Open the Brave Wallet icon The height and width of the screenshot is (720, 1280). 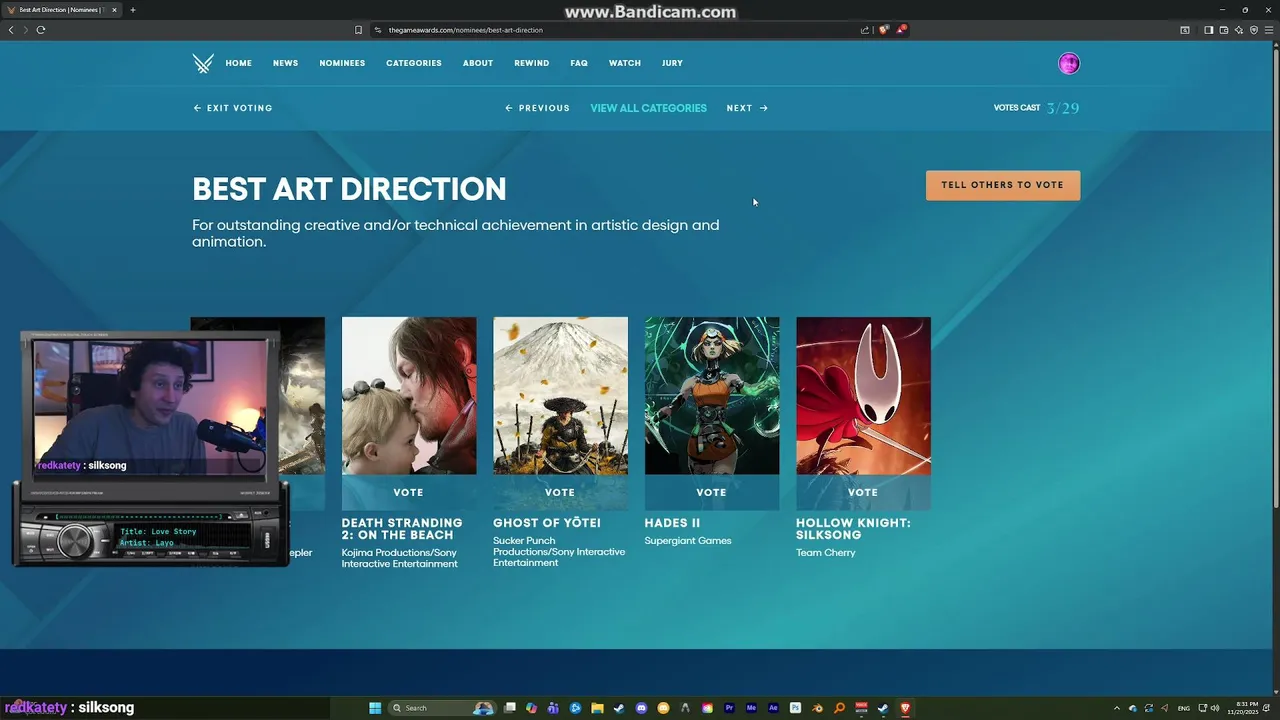pos(1224,30)
